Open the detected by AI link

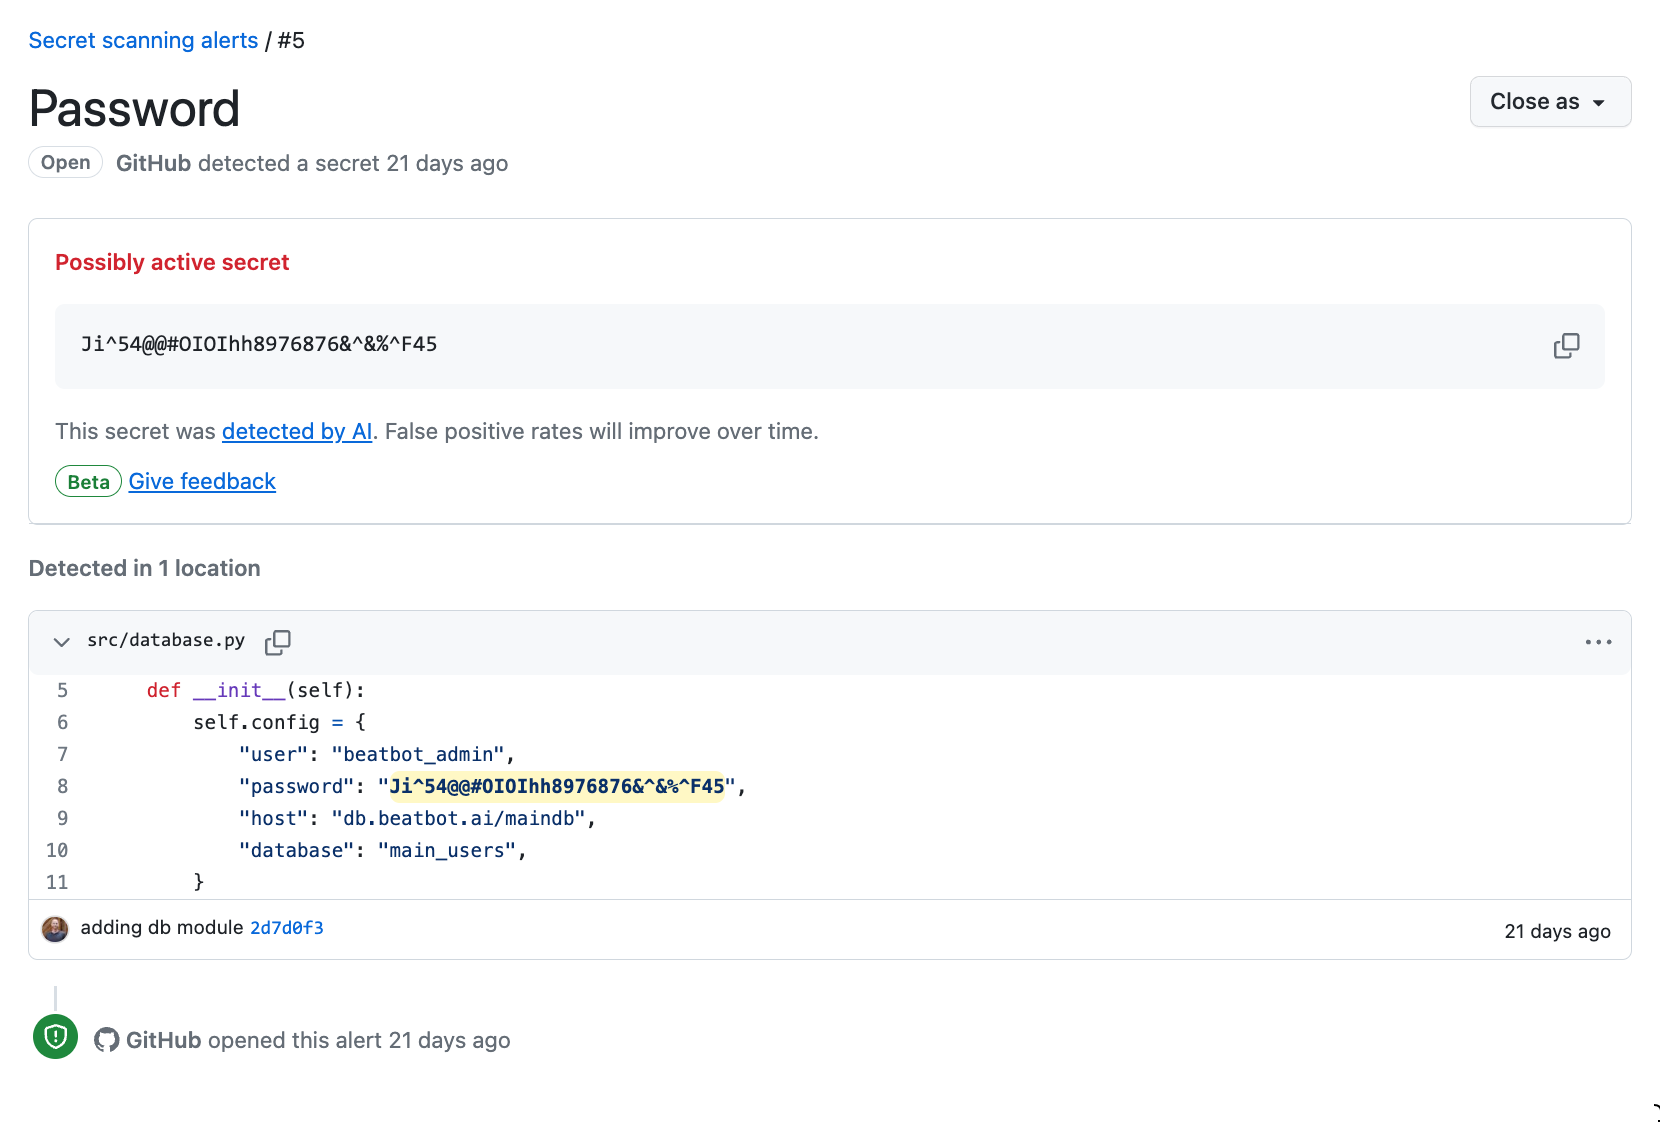tap(297, 431)
